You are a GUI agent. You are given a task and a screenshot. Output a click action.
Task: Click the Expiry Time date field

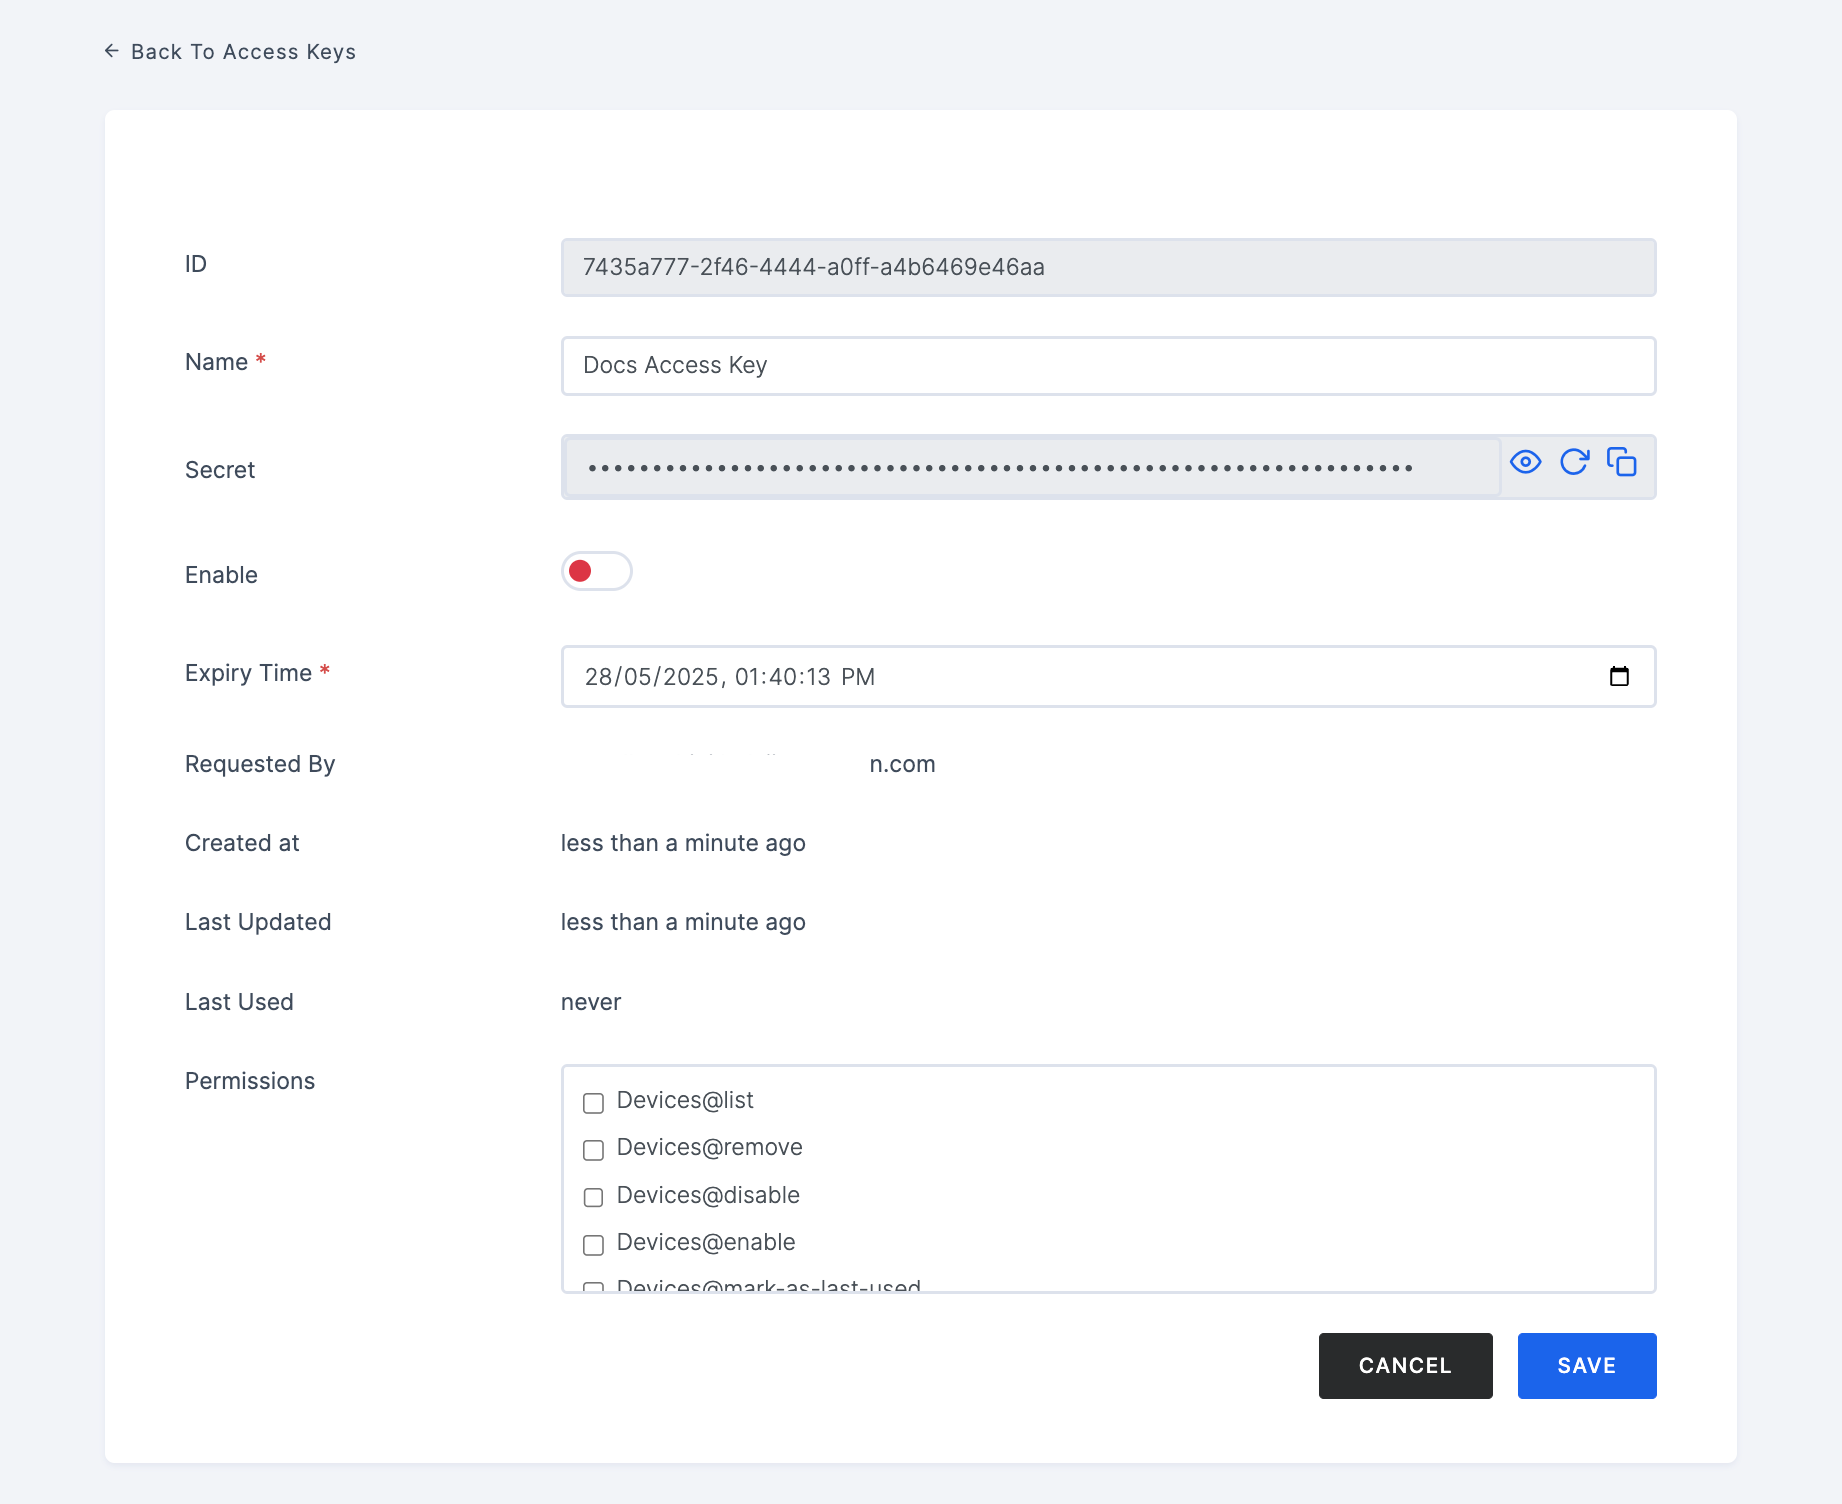[x=1108, y=677]
